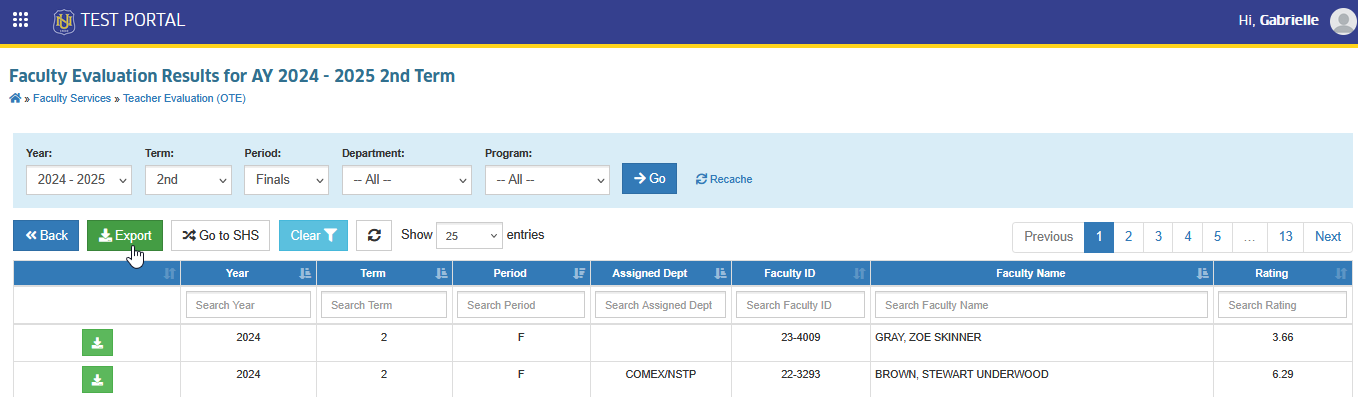Open the Department dropdown
The height and width of the screenshot is (397, 1358).
(x=406, y=179)
